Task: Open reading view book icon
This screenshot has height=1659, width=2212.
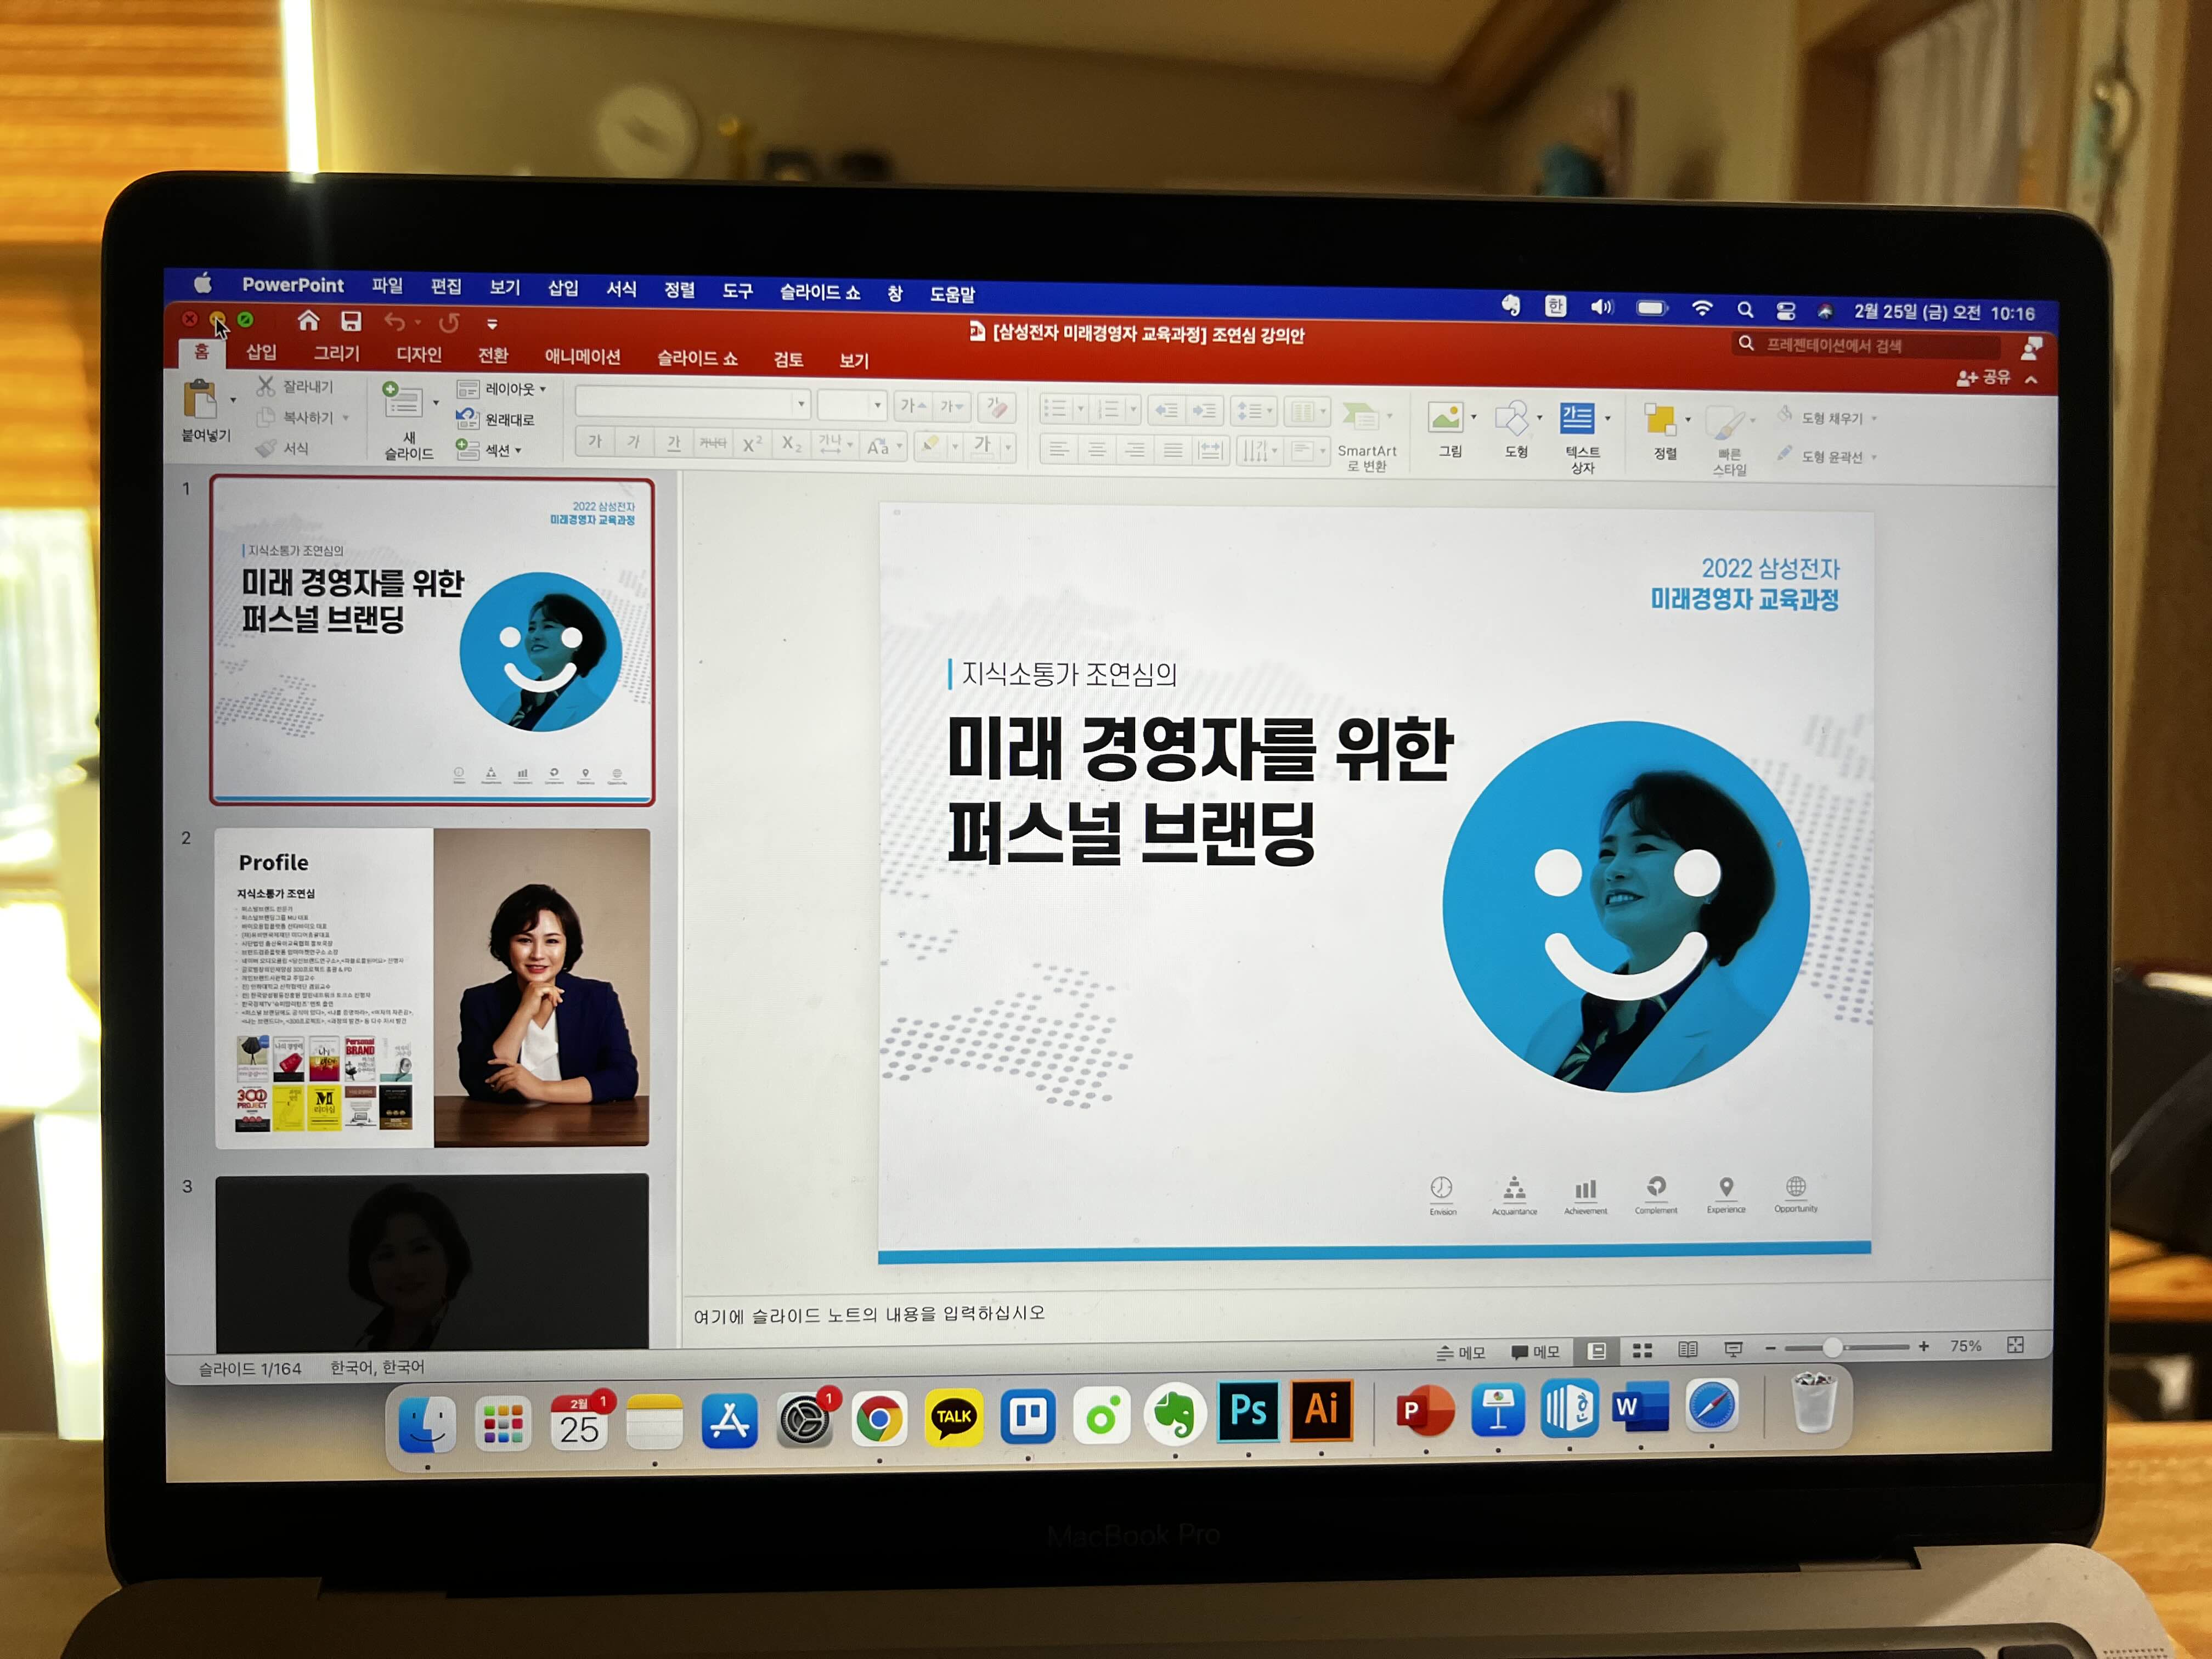Action: (1688, 1349)
